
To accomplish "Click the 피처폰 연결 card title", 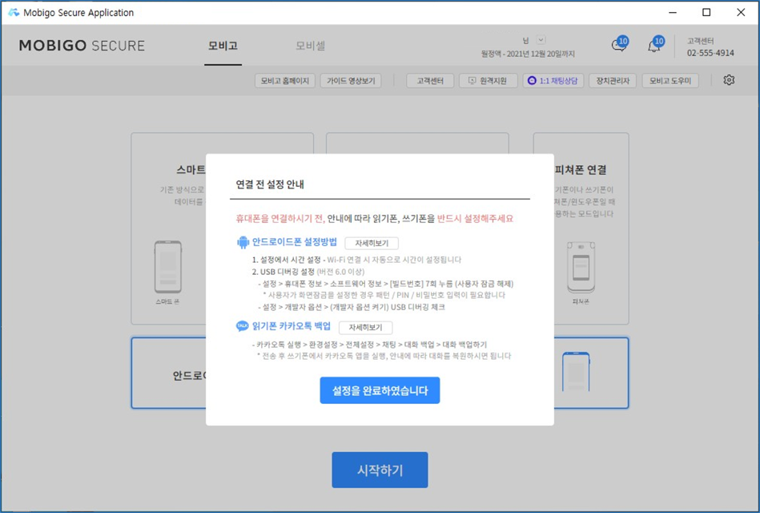I will [581, 170].
